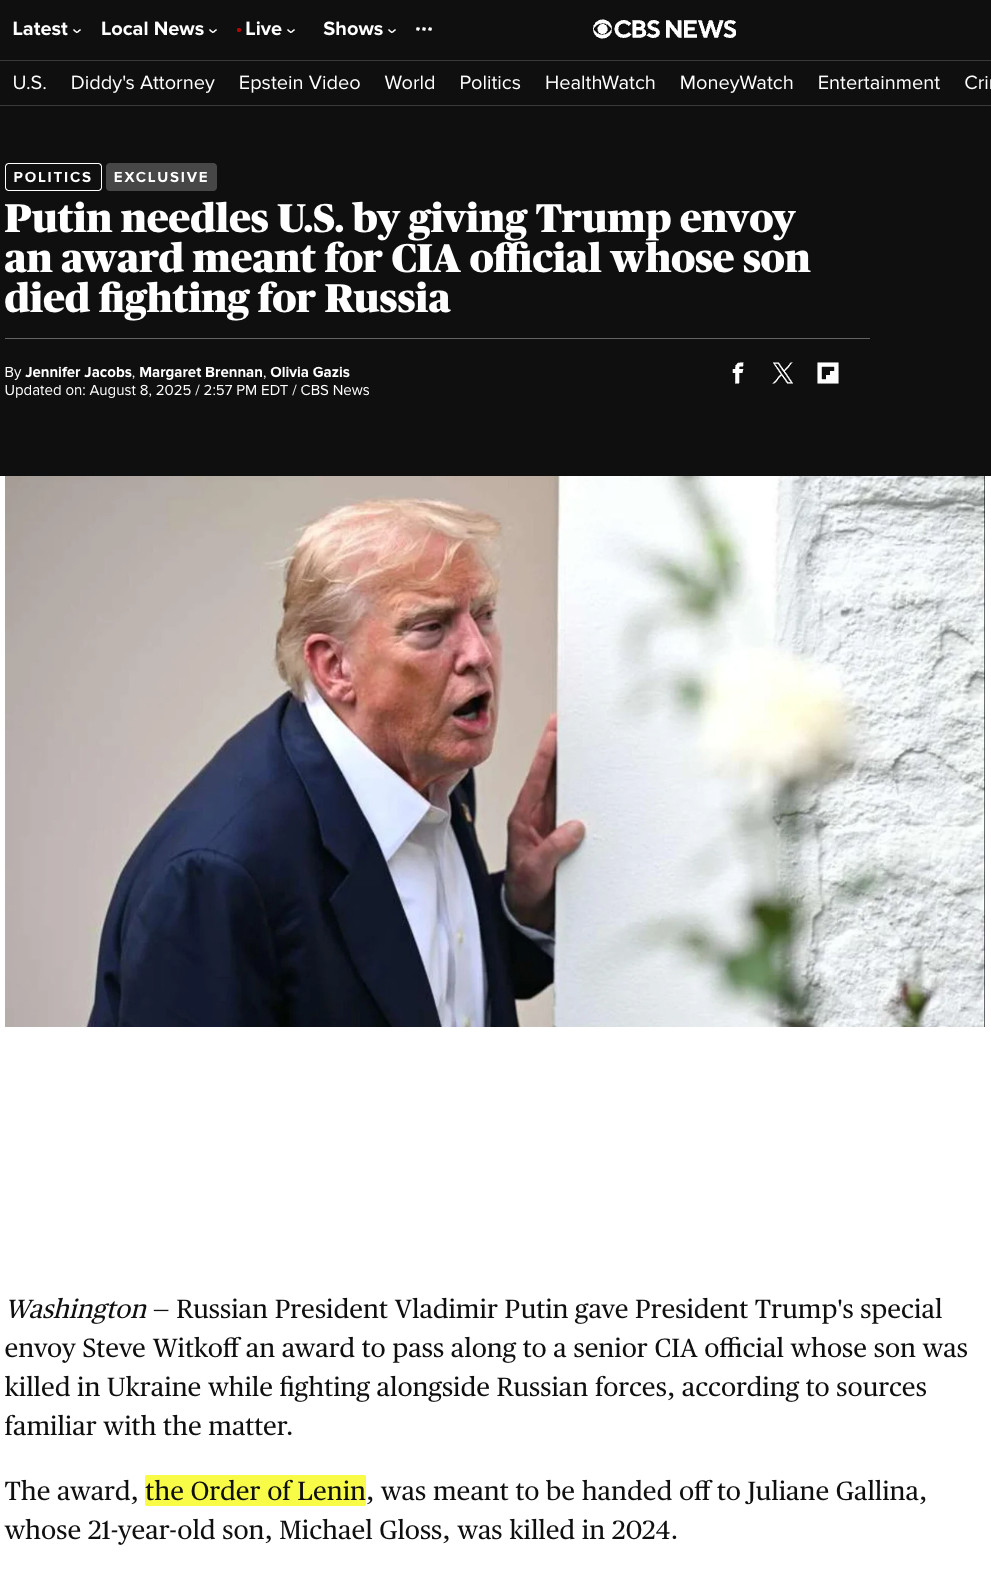Viewport: 991px width, 1569px height.
Task: Click the EXCLUSIVE label badge
Action: coord(161,177)
